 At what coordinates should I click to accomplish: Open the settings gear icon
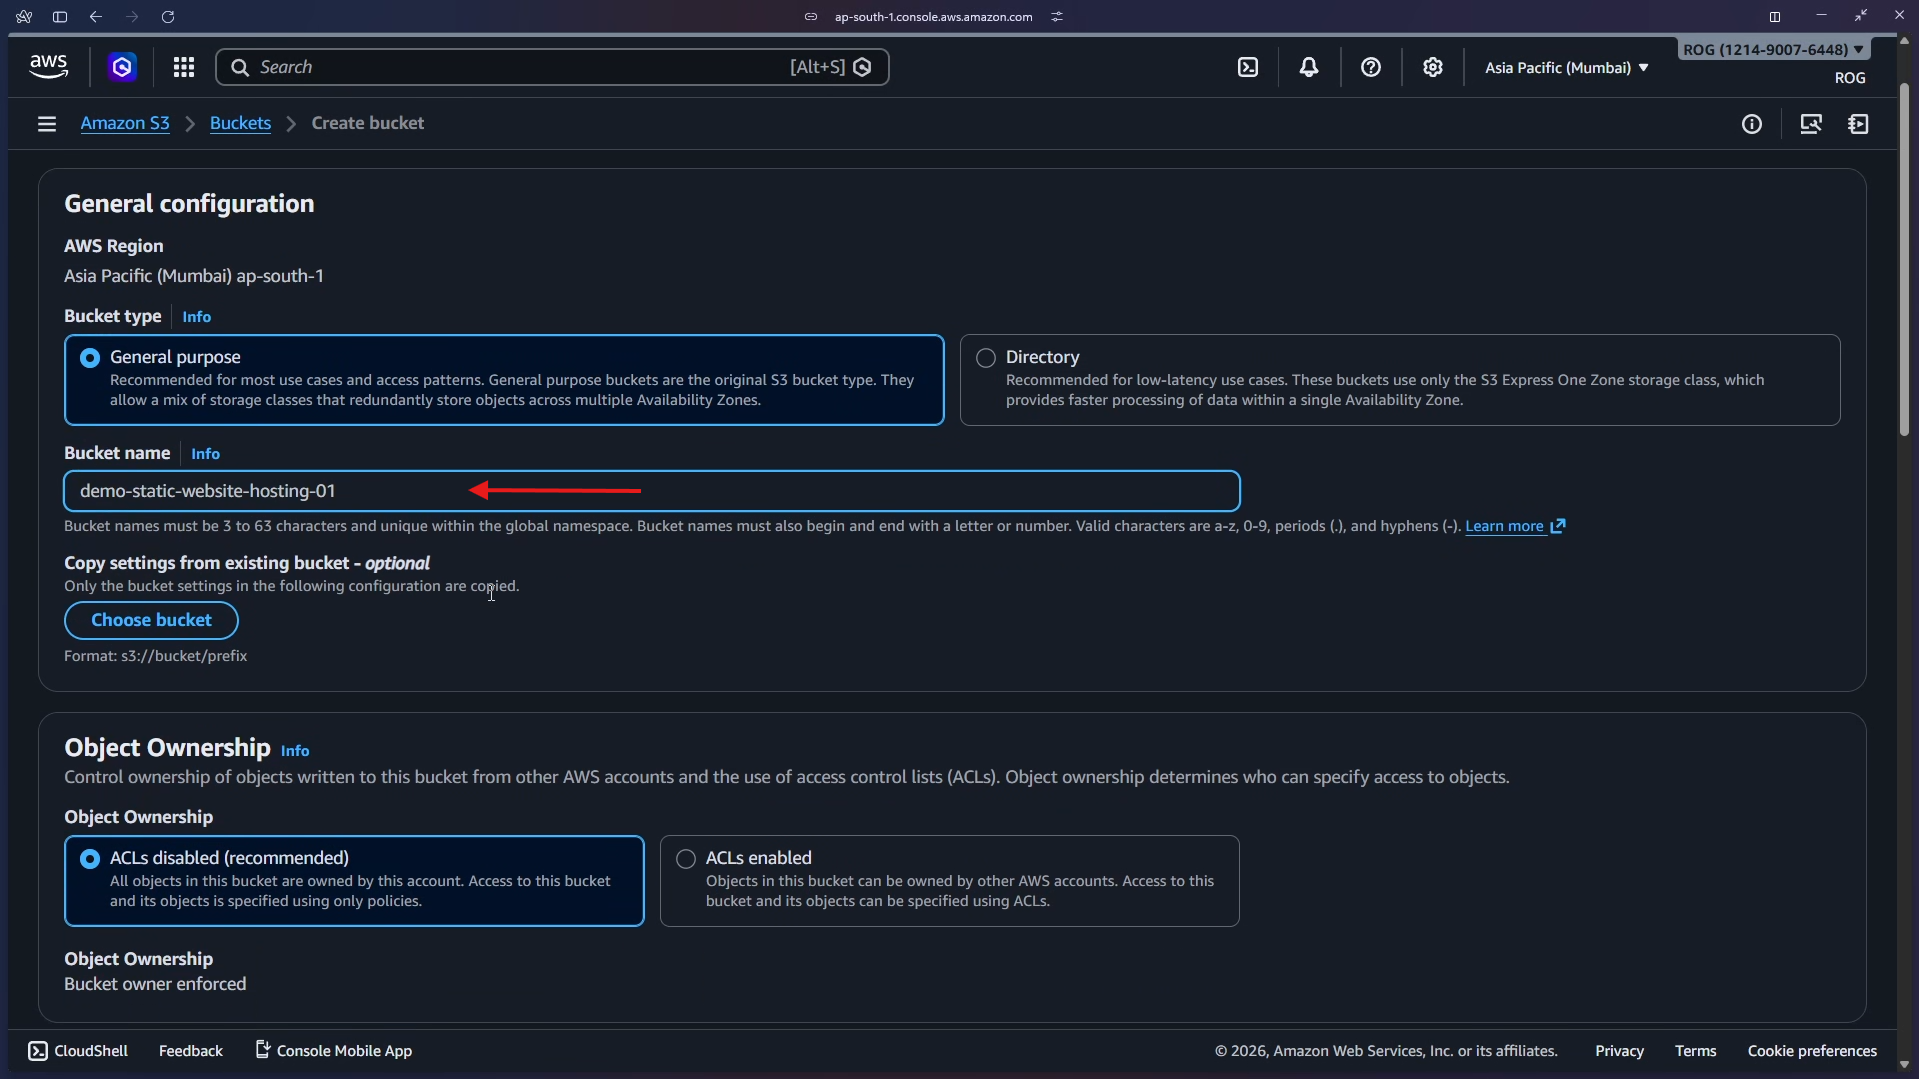(1433, 67)
